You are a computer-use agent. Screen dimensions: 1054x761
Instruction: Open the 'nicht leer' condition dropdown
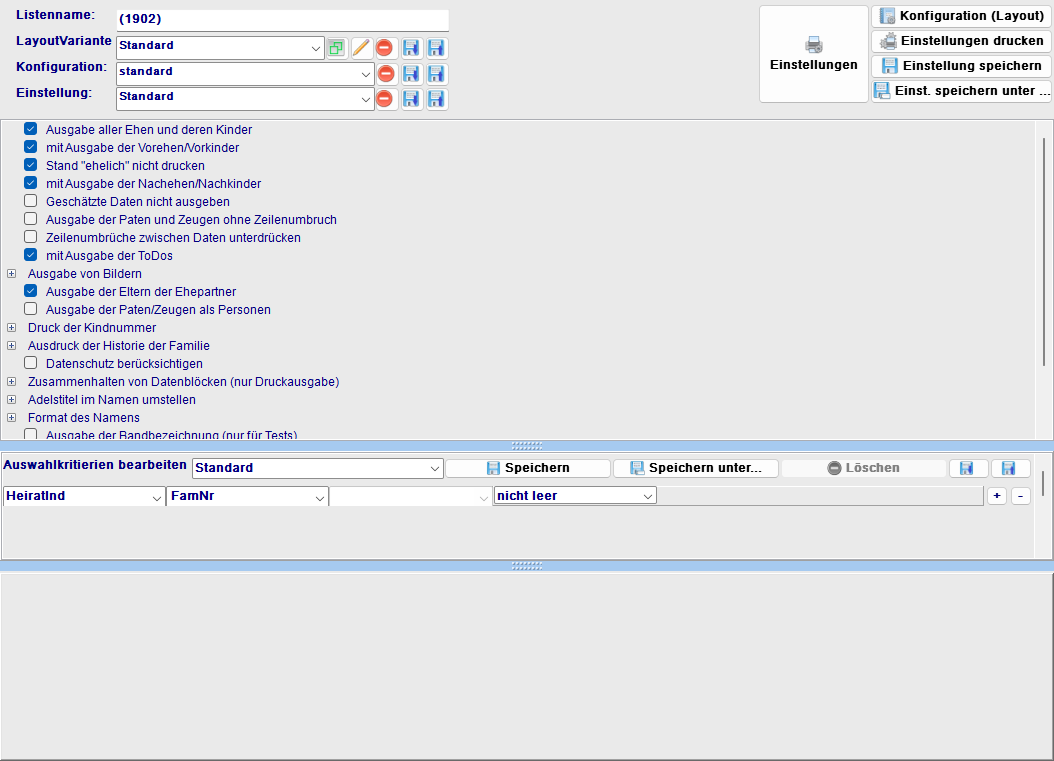click(x=648, y=496)
